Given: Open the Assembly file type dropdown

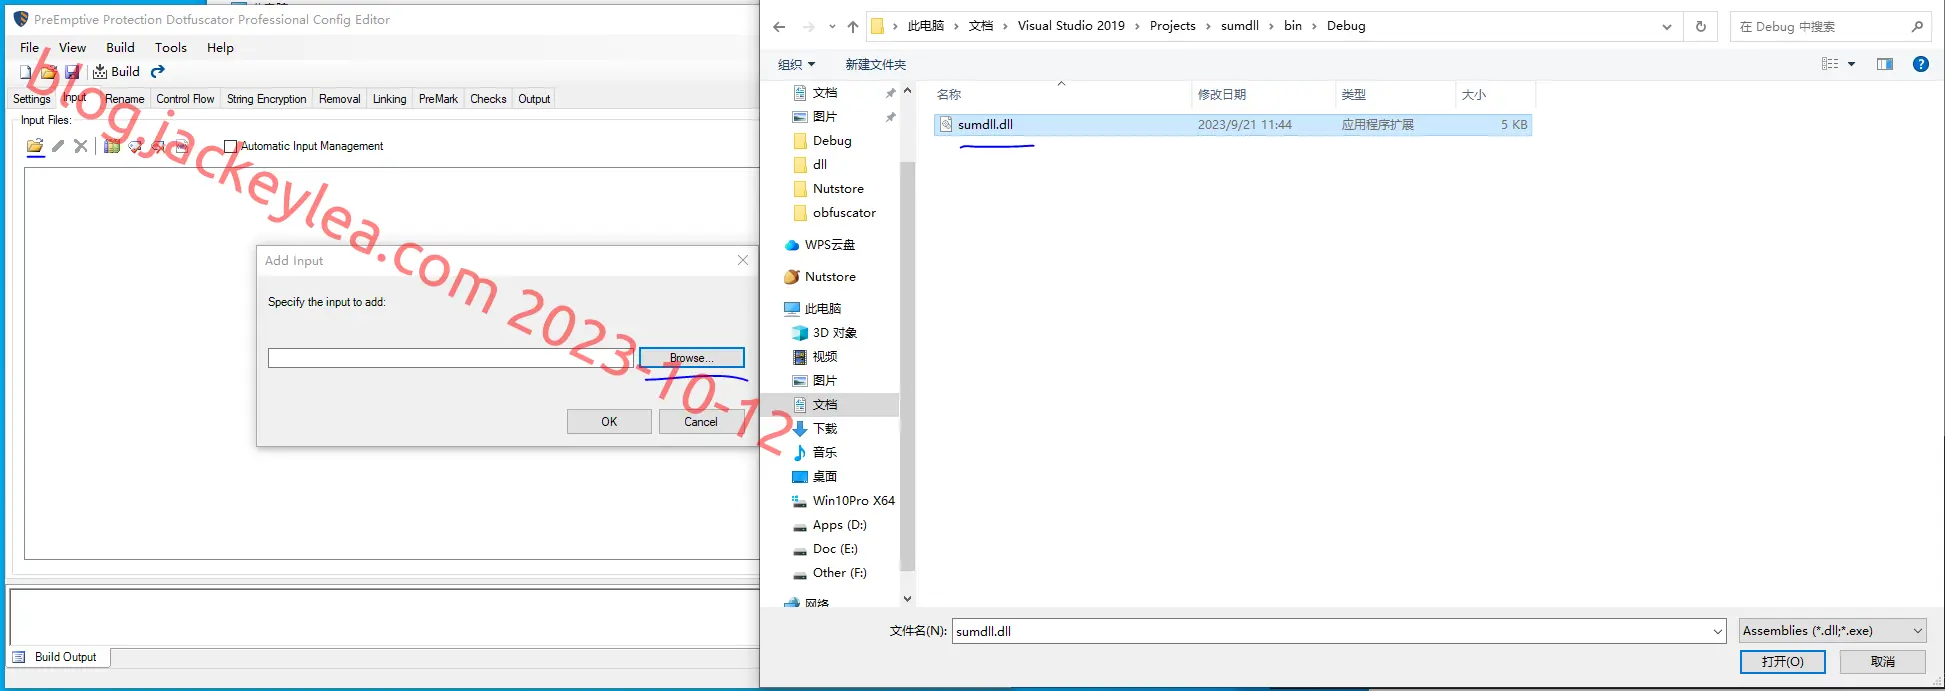Looking at the screenshot, I should [x=1832, y=630].
